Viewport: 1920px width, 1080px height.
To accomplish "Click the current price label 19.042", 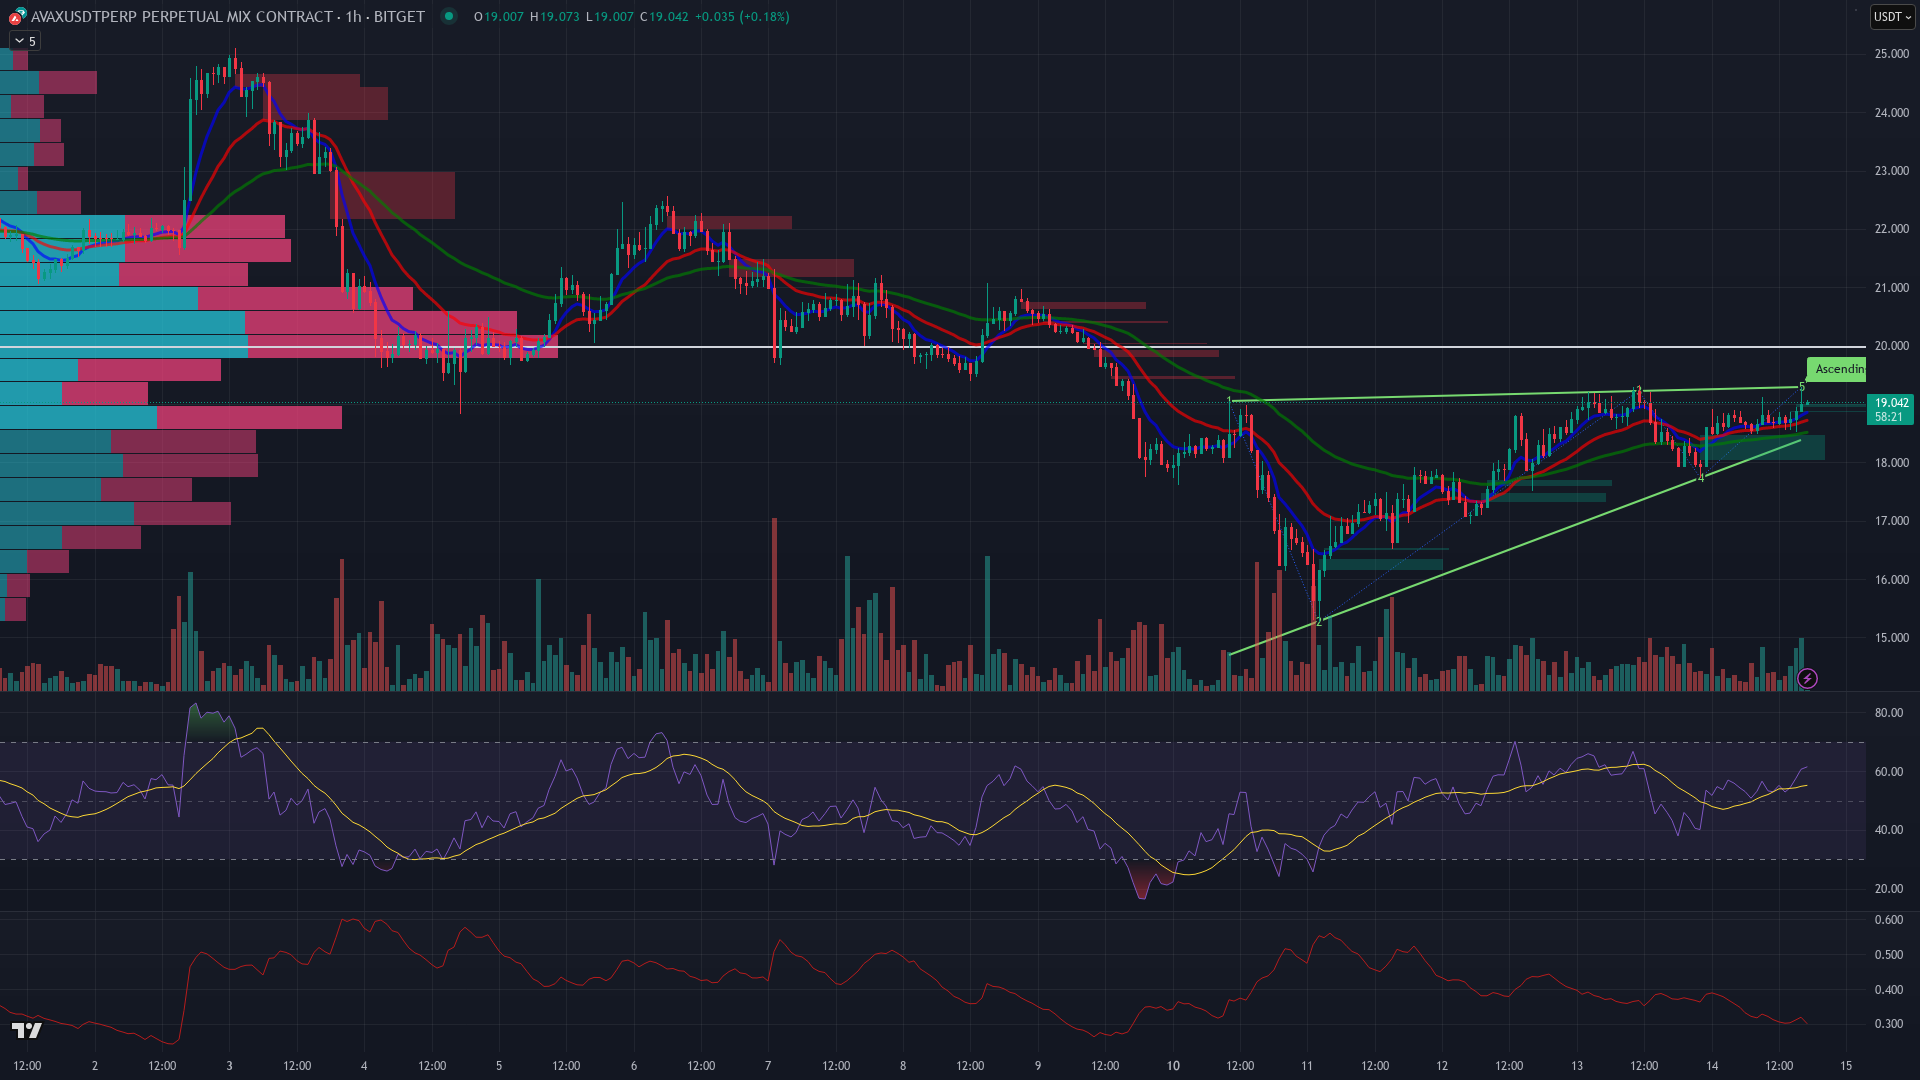I will [x=1890, y=409].
